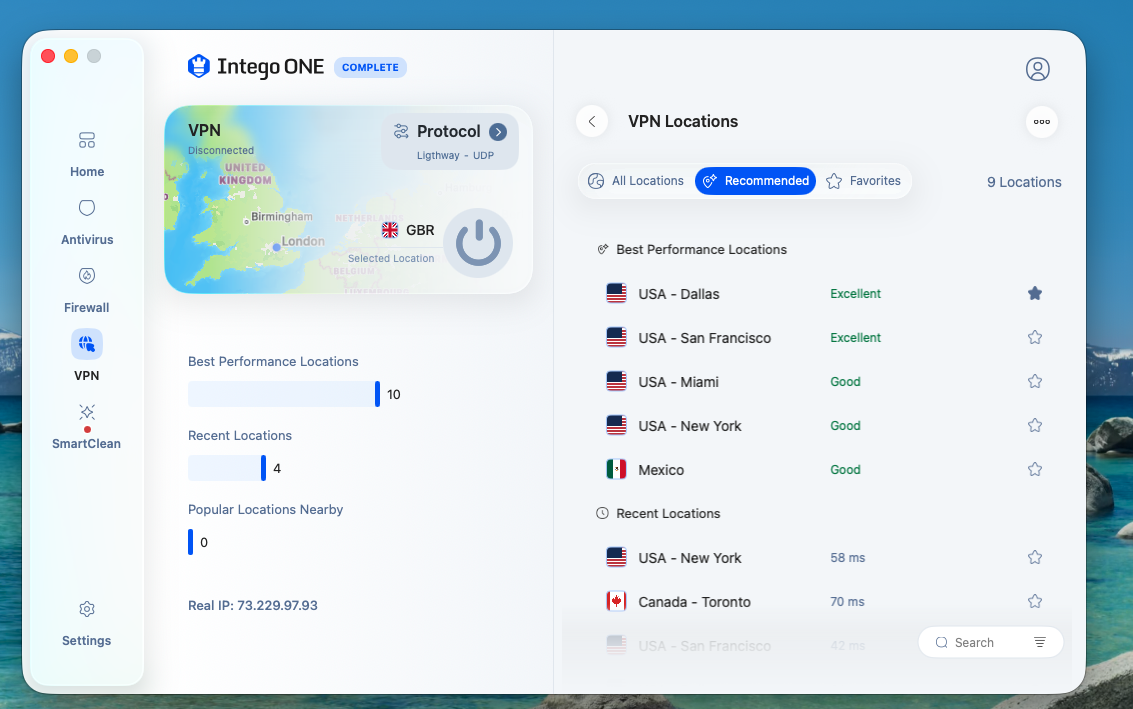Click the Intego ONE logo

pyautogui.click(x=256, y=66)
